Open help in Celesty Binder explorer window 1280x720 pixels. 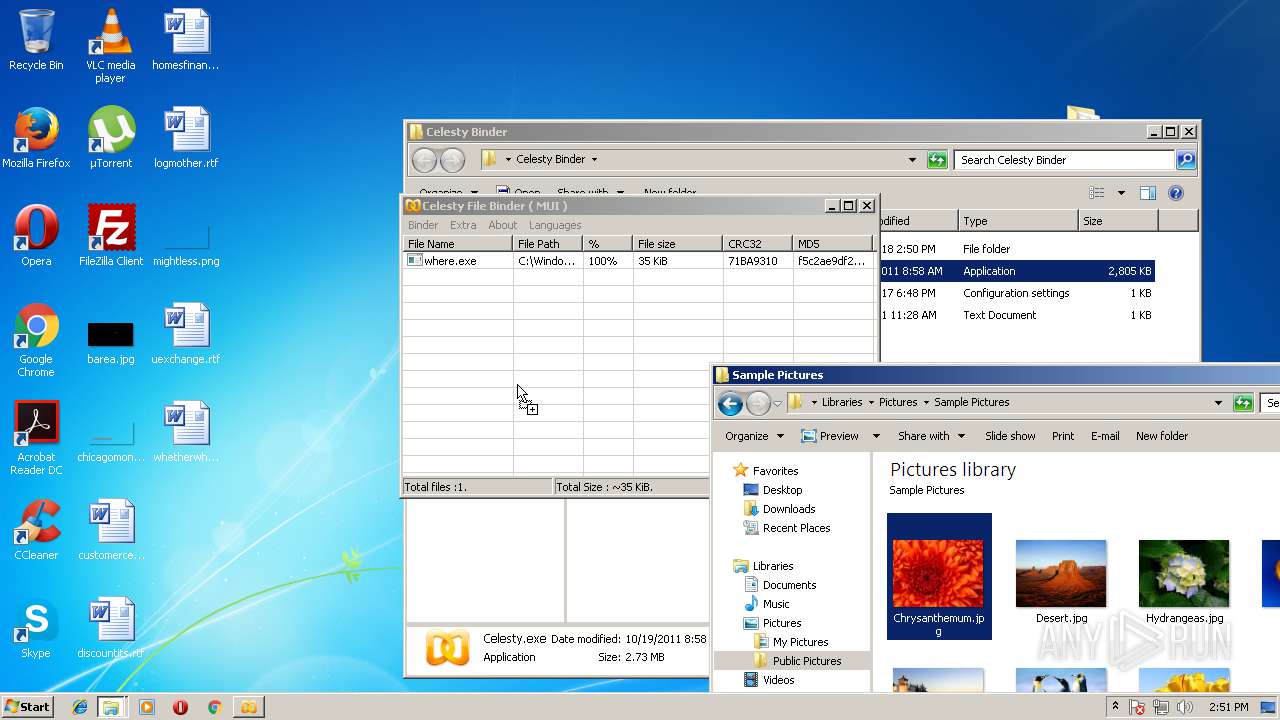click(1176, 193)
